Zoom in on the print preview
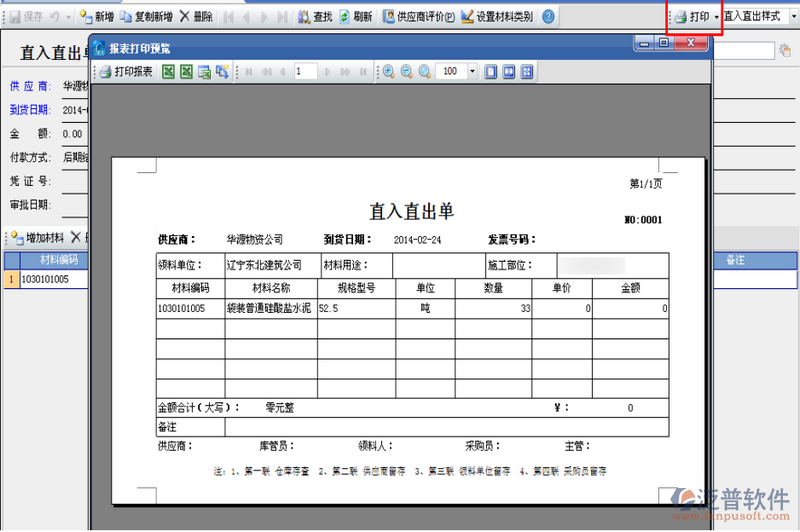 [388, 72]
